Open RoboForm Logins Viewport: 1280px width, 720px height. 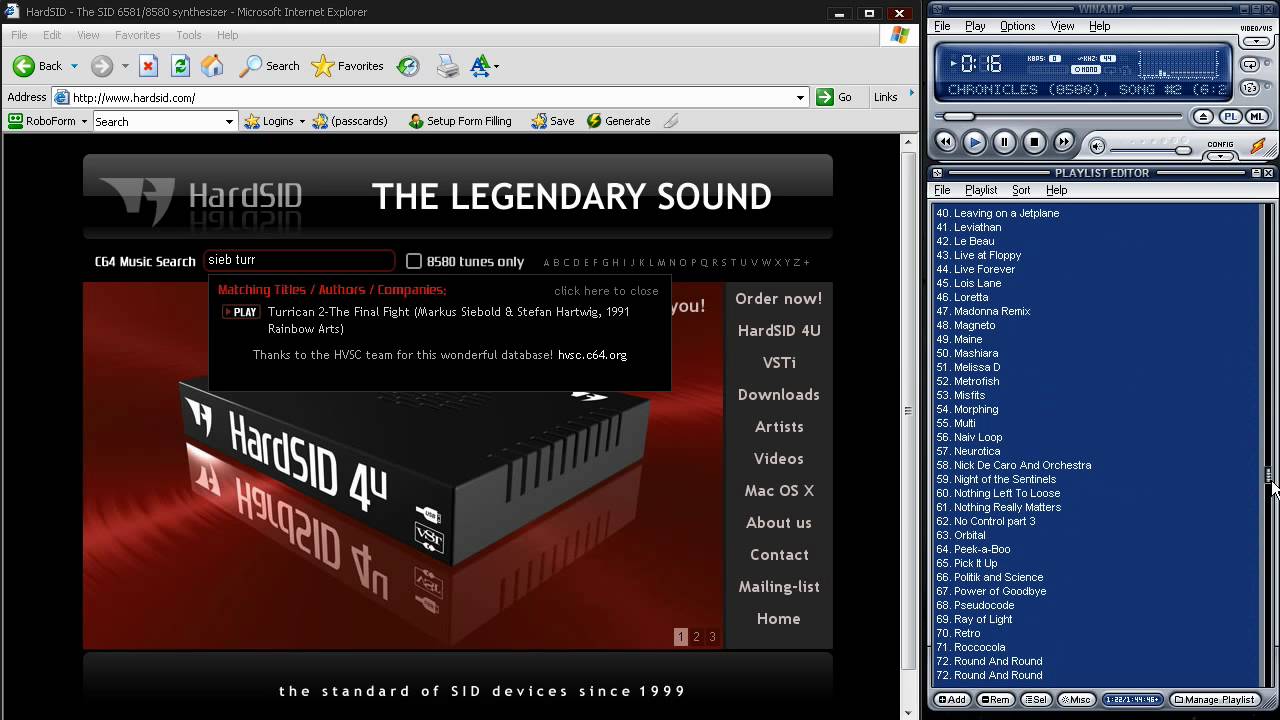(x=269, y=121)
